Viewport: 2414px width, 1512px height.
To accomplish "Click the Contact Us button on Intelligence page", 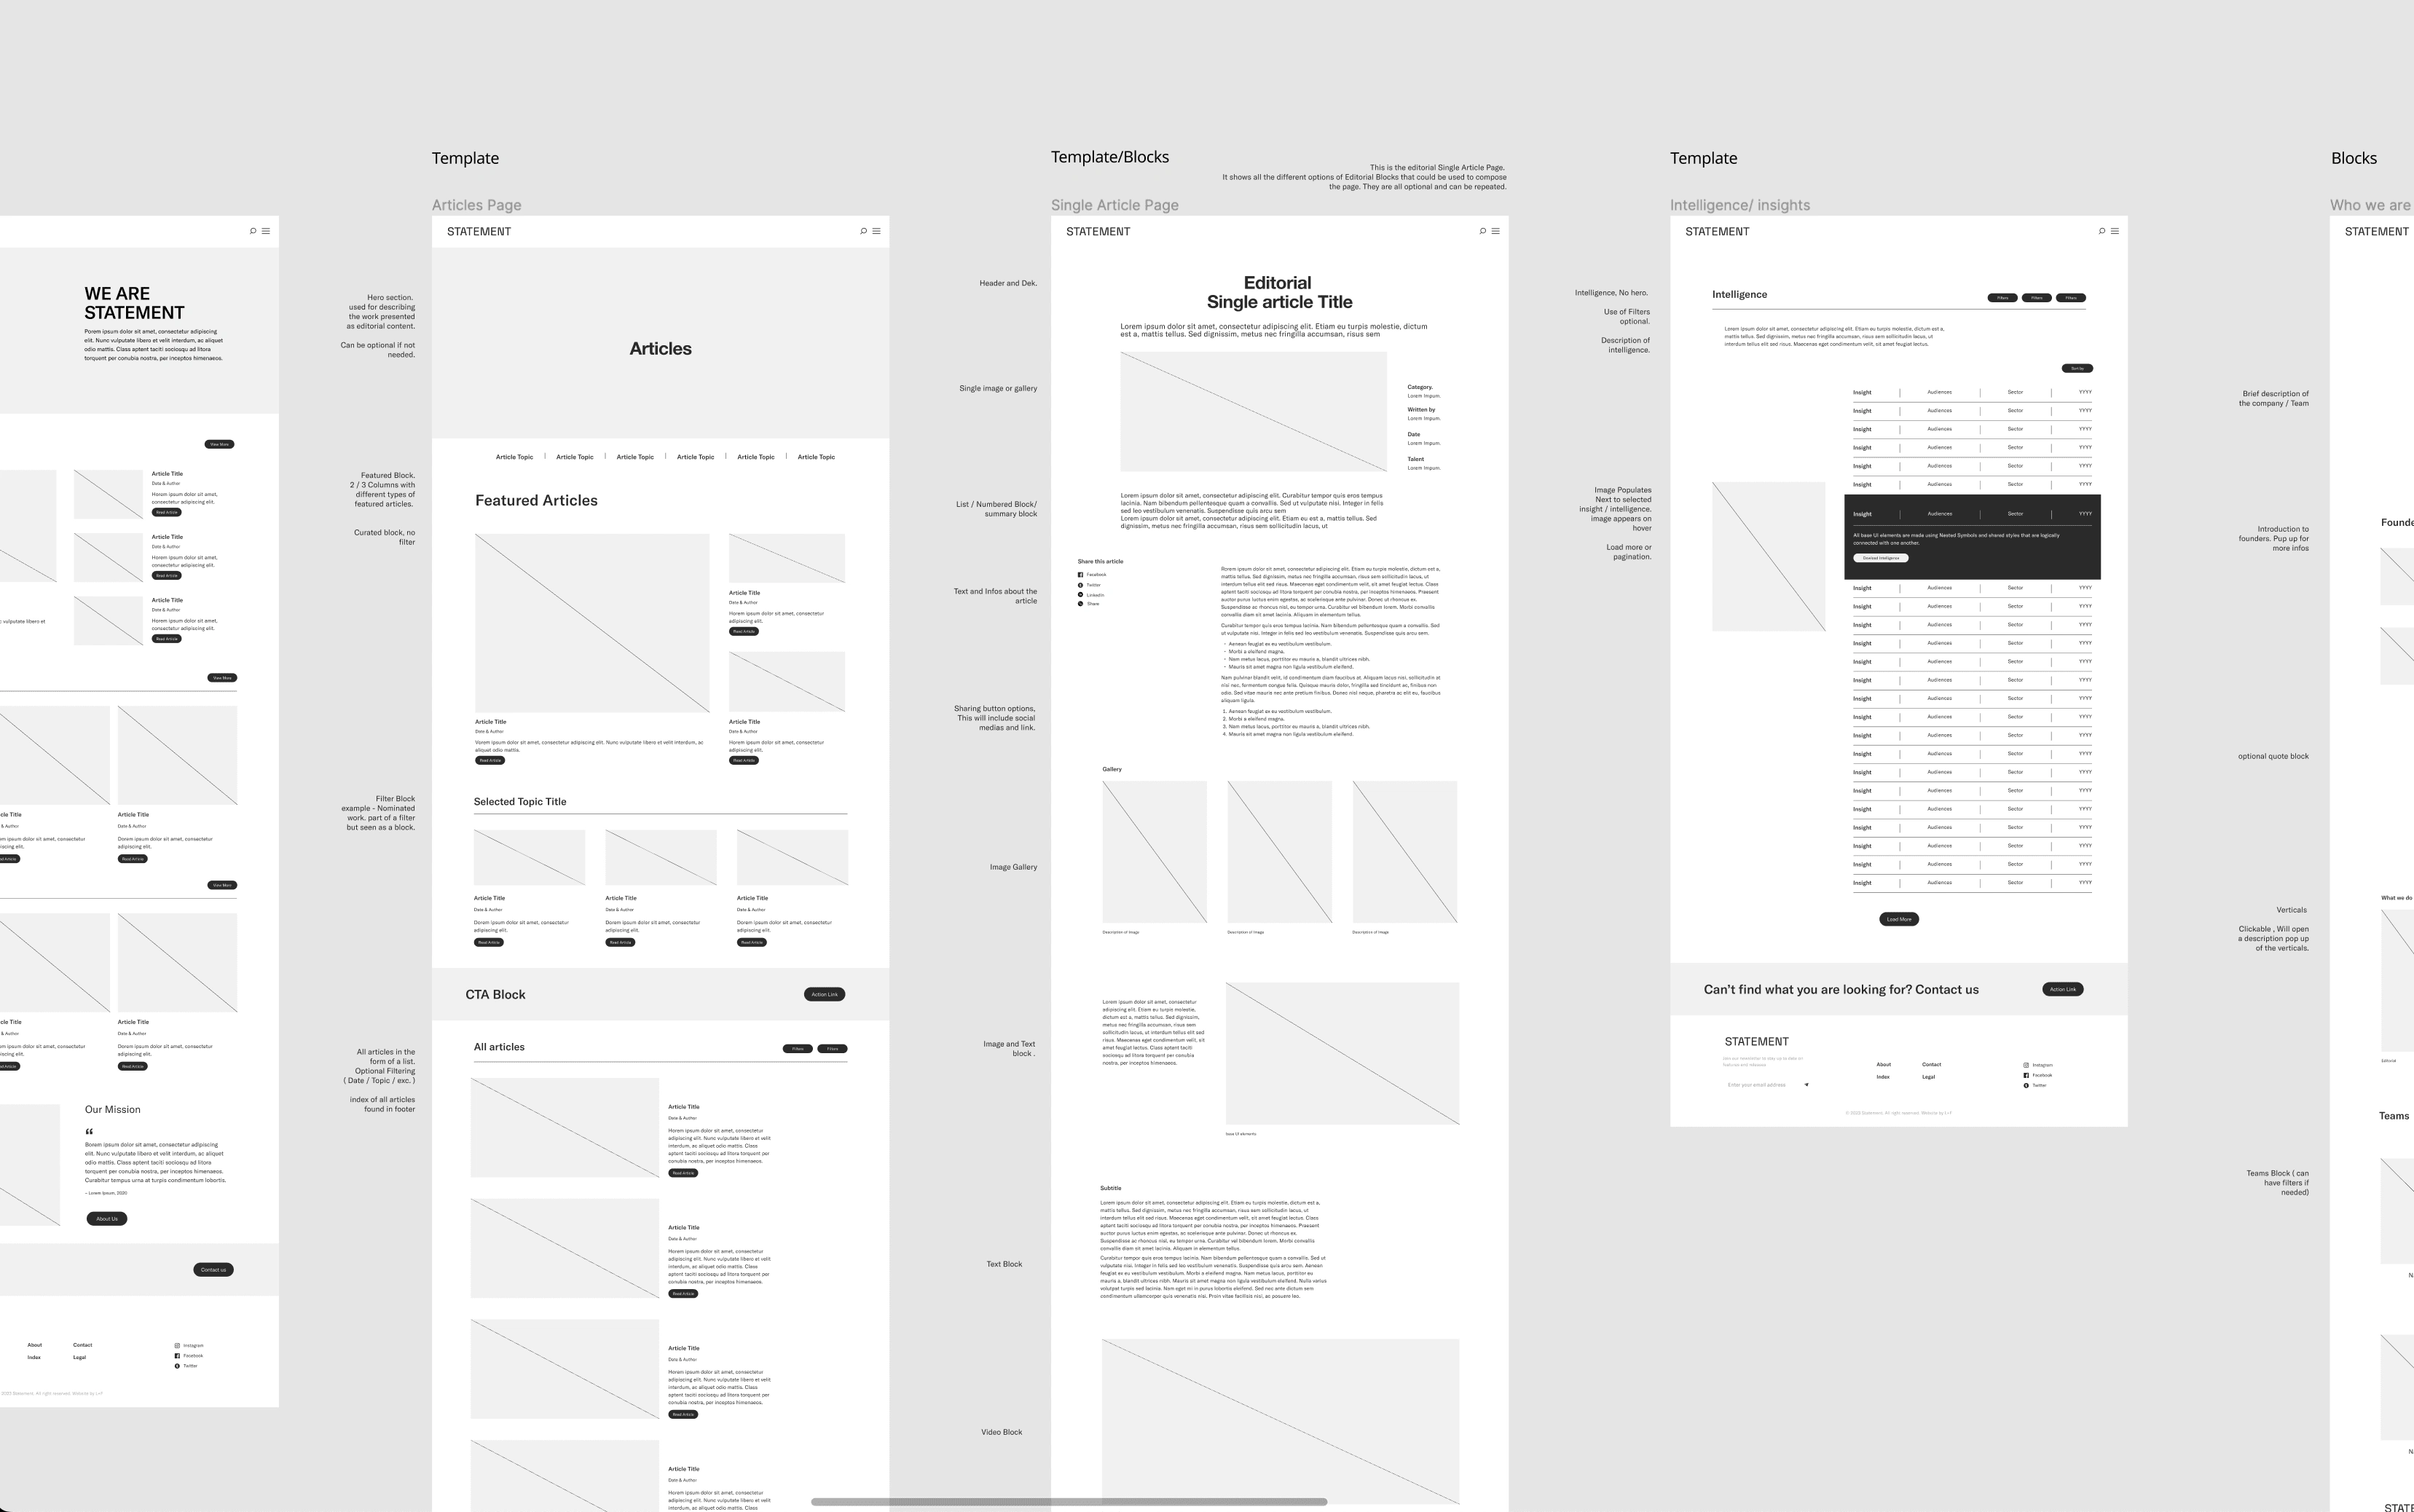I will 2061,988.
